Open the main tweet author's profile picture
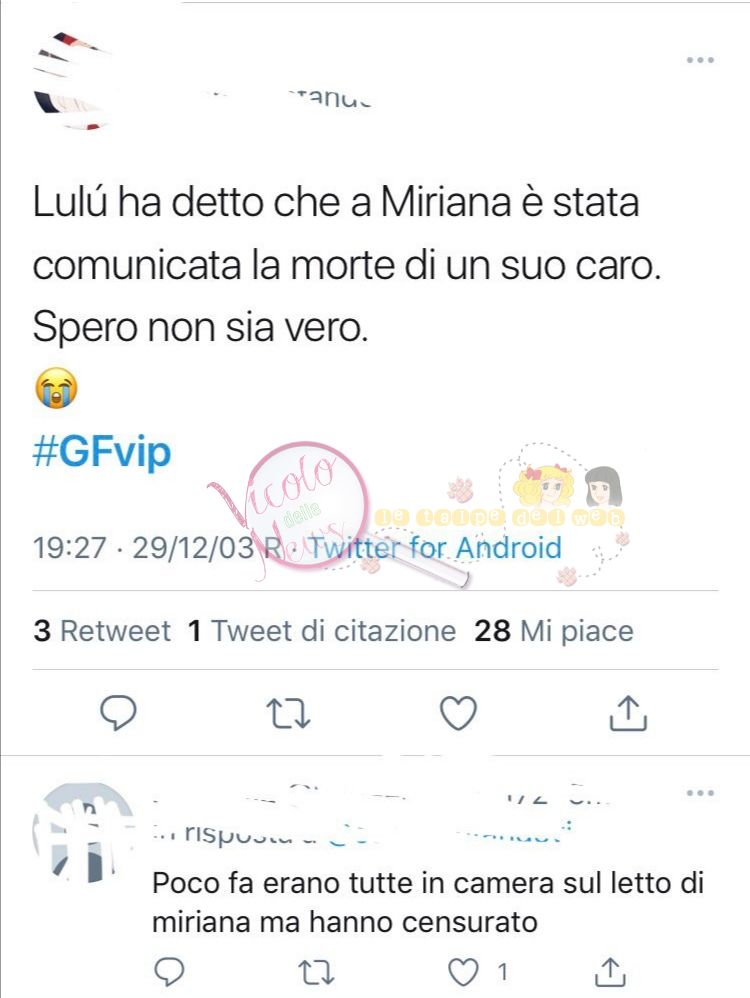The width and height of the screenshot is (750, 998). click(71, 81)
